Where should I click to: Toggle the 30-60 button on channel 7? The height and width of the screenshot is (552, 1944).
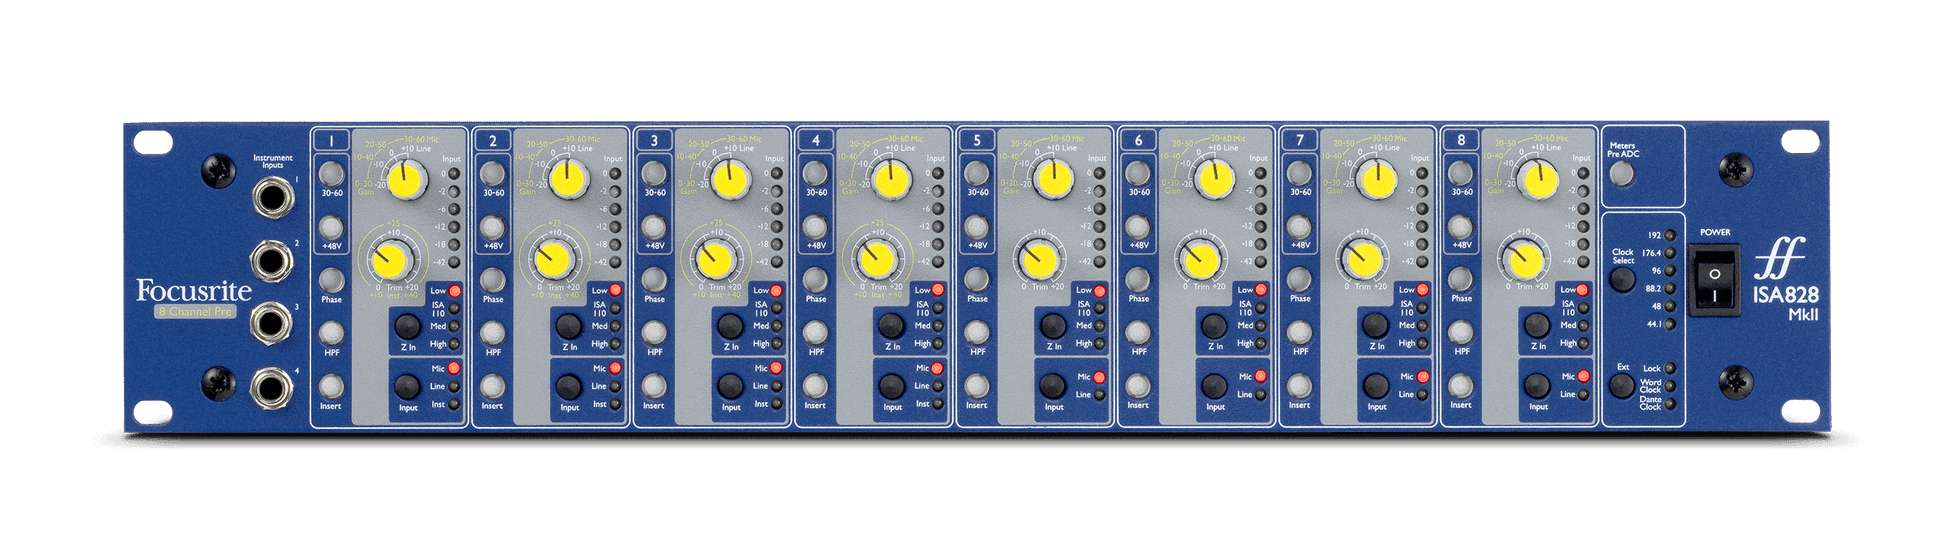[1299, 173]
